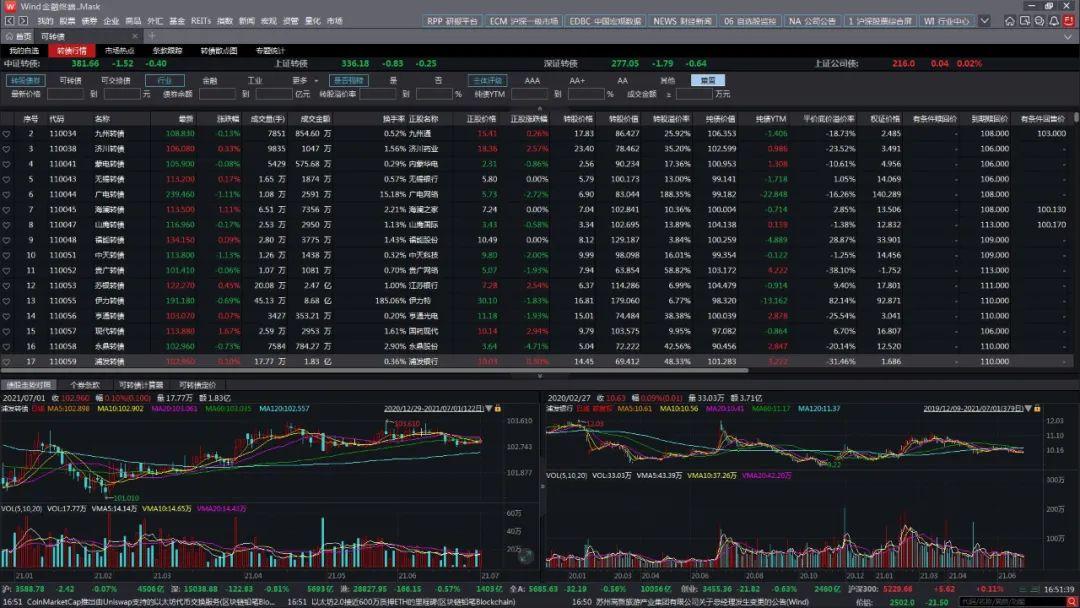Sort by the 转股溢价率 column header
The image size is (1080, 608).
[x=671, y=119]
